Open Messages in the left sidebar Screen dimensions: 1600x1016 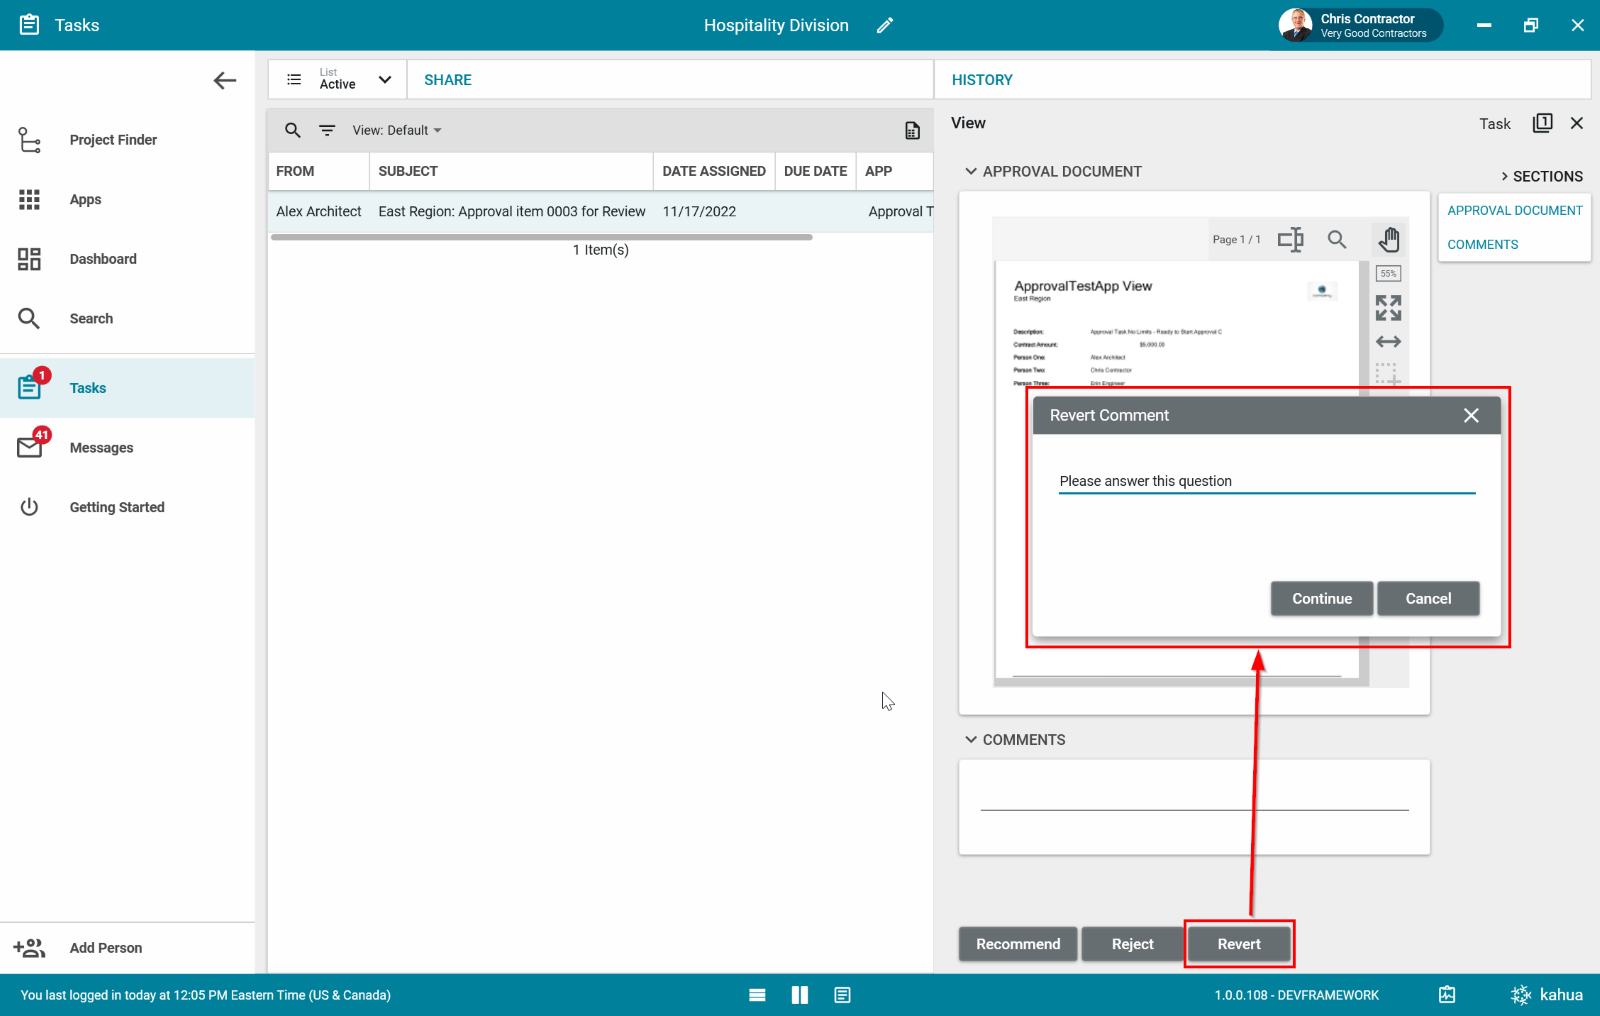point(101,448)
